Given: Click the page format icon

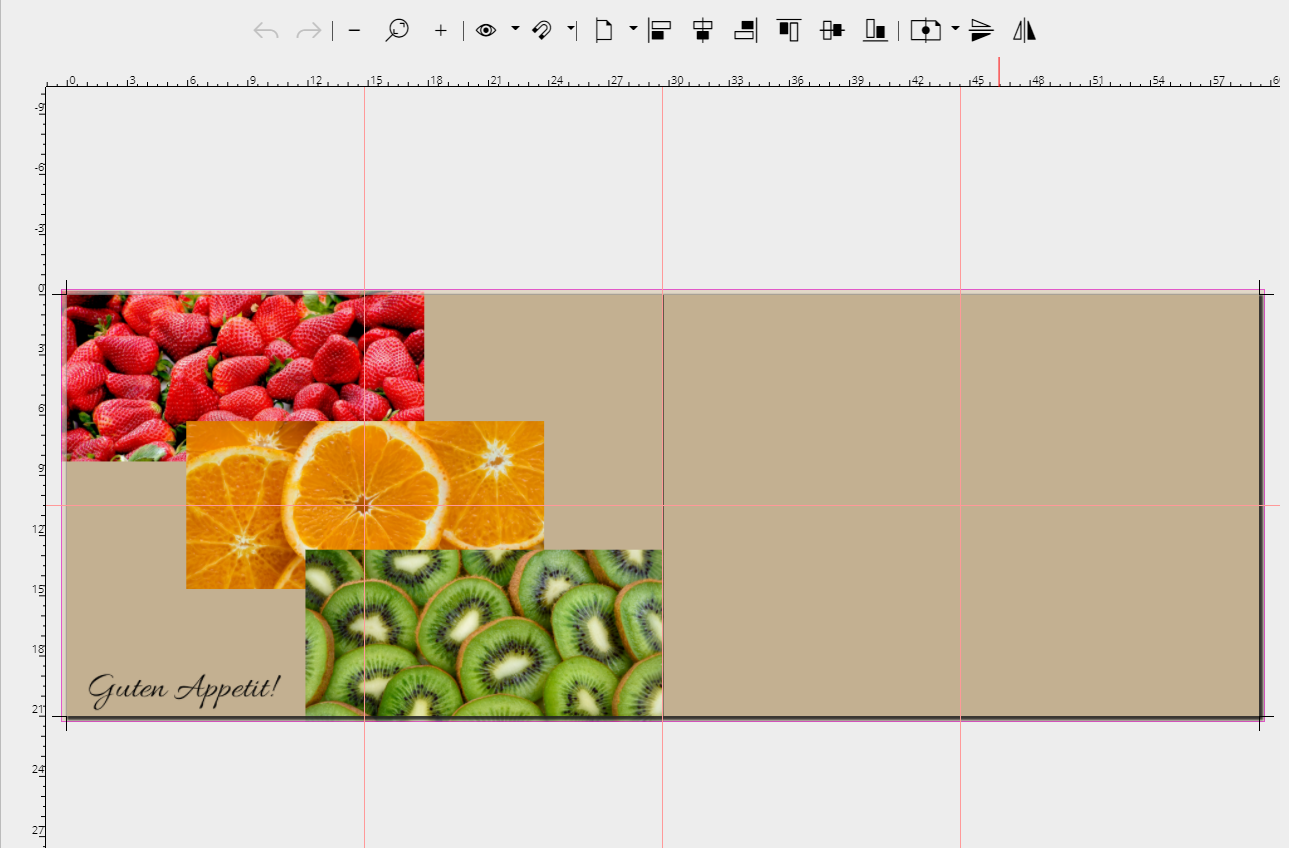Looking at the screenshot, I should (604, 31).
